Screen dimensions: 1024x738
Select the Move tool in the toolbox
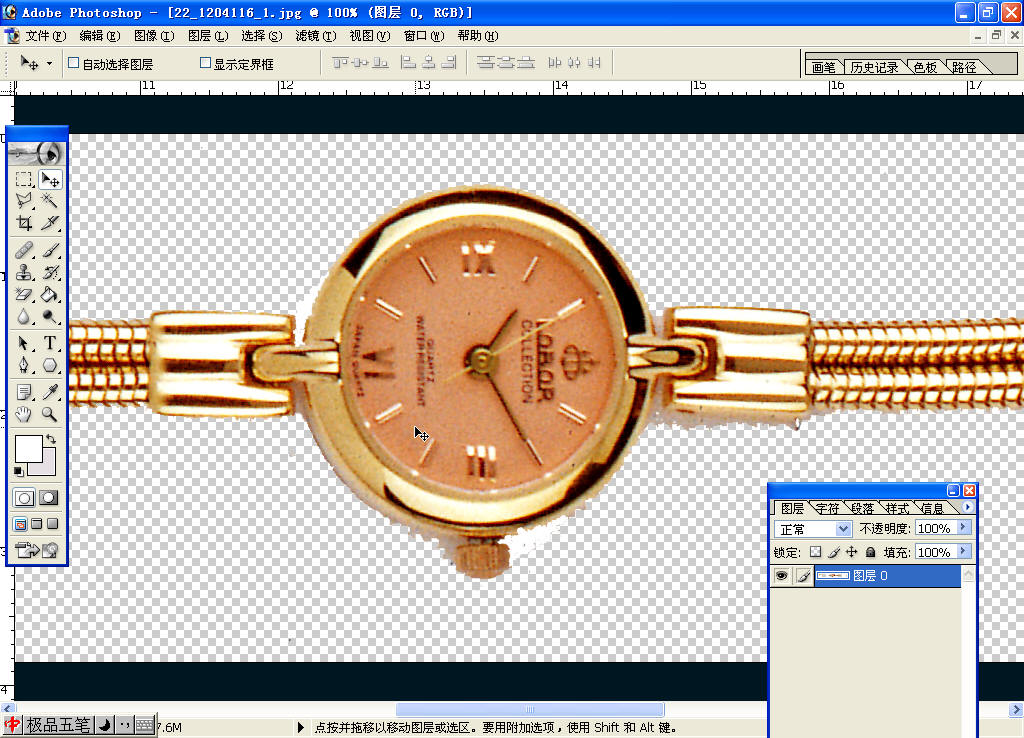50,179
